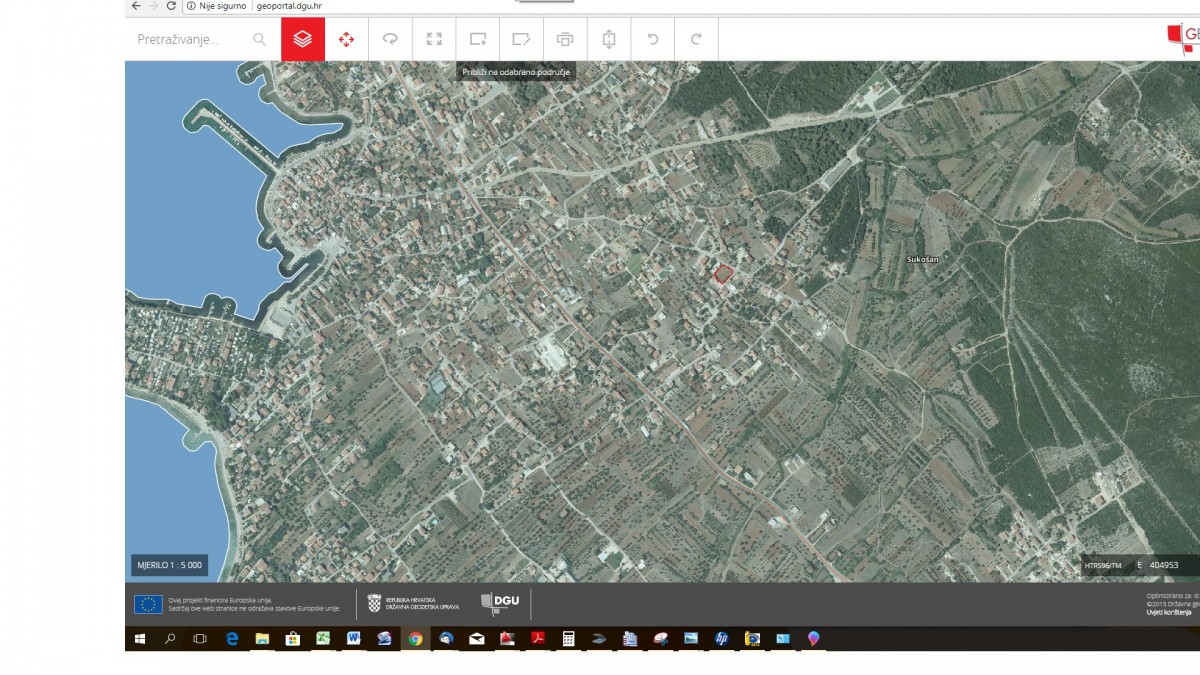Launch Microsoft Edge from taskbar
Viewport: 1200px width, 675px height.
click(x=232, y=638)
